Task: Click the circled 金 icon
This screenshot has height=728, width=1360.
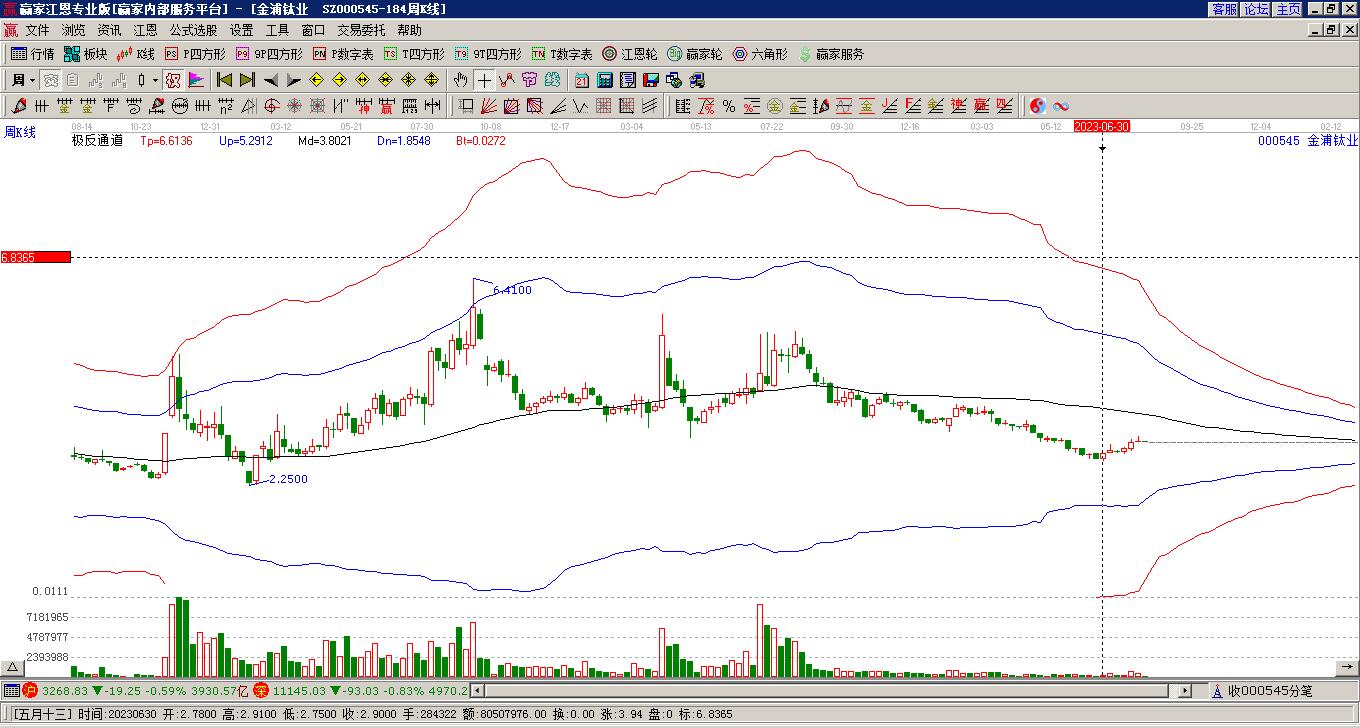Action: (775, 106)
